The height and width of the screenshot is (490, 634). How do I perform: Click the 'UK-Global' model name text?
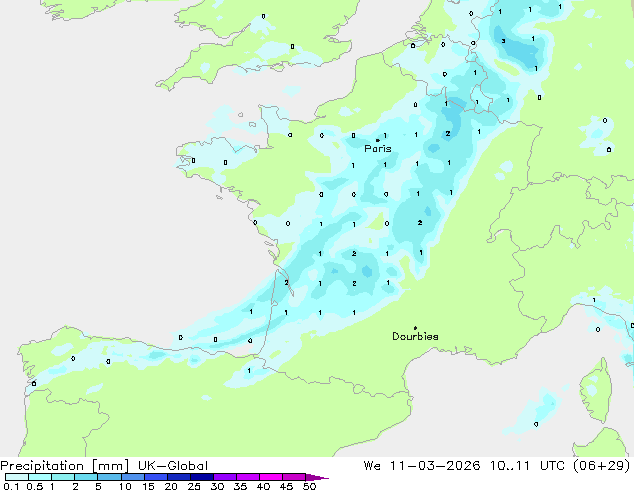click(x=173, y=466)
